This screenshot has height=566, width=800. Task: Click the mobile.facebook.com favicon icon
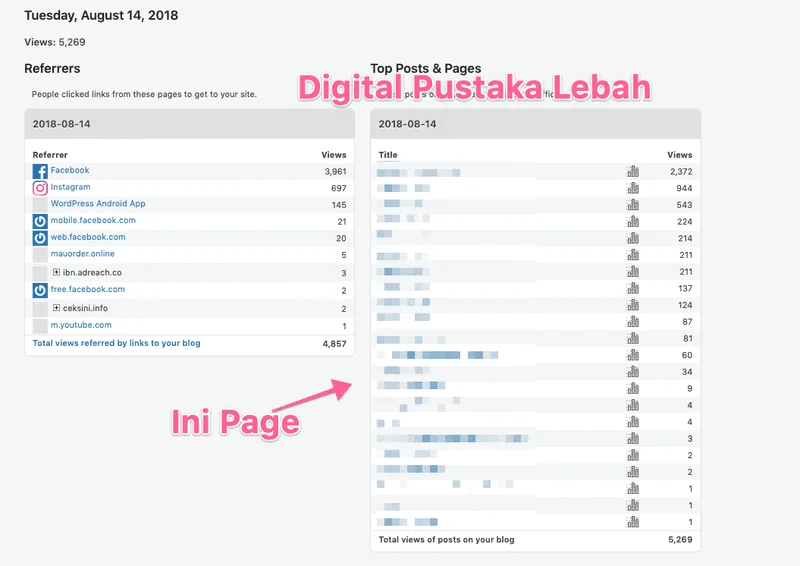40,222
